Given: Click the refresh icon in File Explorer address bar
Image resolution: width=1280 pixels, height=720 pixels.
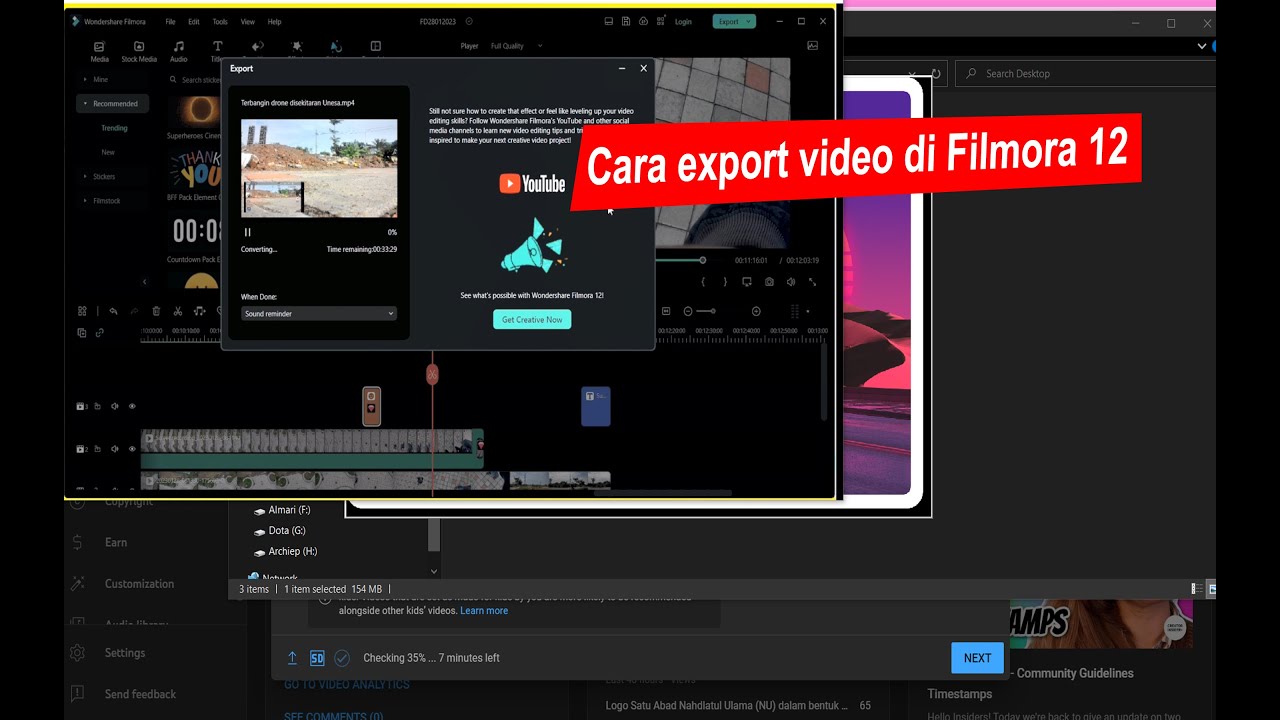Looking at the screenshot, I should coord(936,73).
